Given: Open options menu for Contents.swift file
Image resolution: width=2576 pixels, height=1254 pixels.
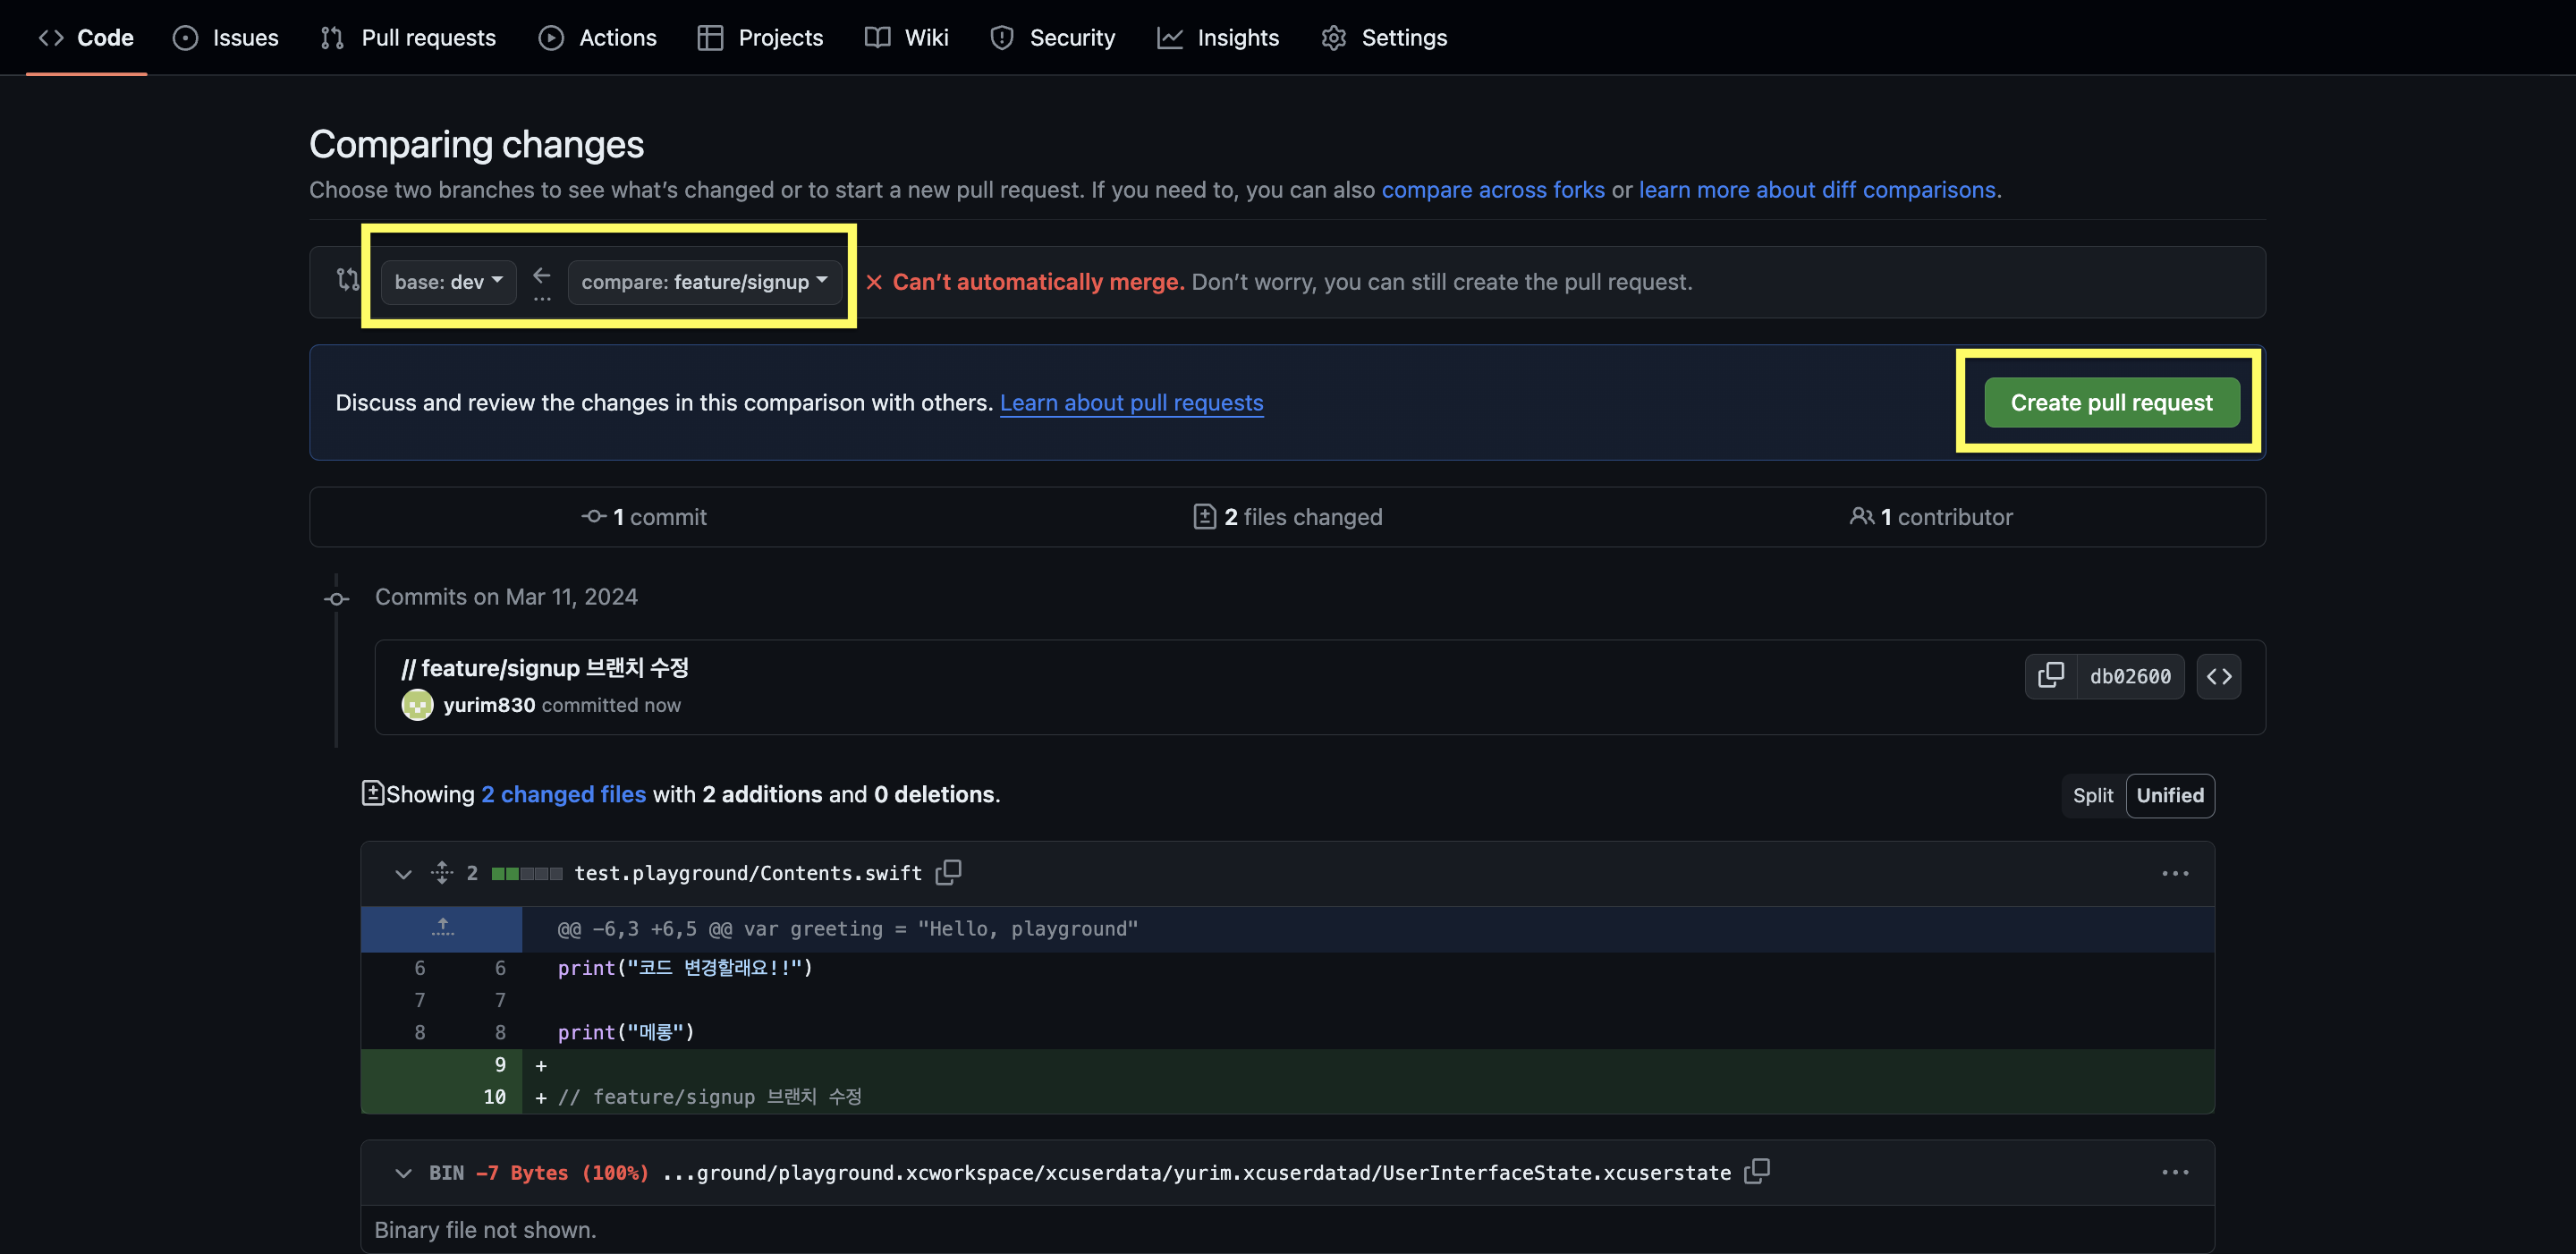Looking at the screenshot, I should tap(2174, 874).
